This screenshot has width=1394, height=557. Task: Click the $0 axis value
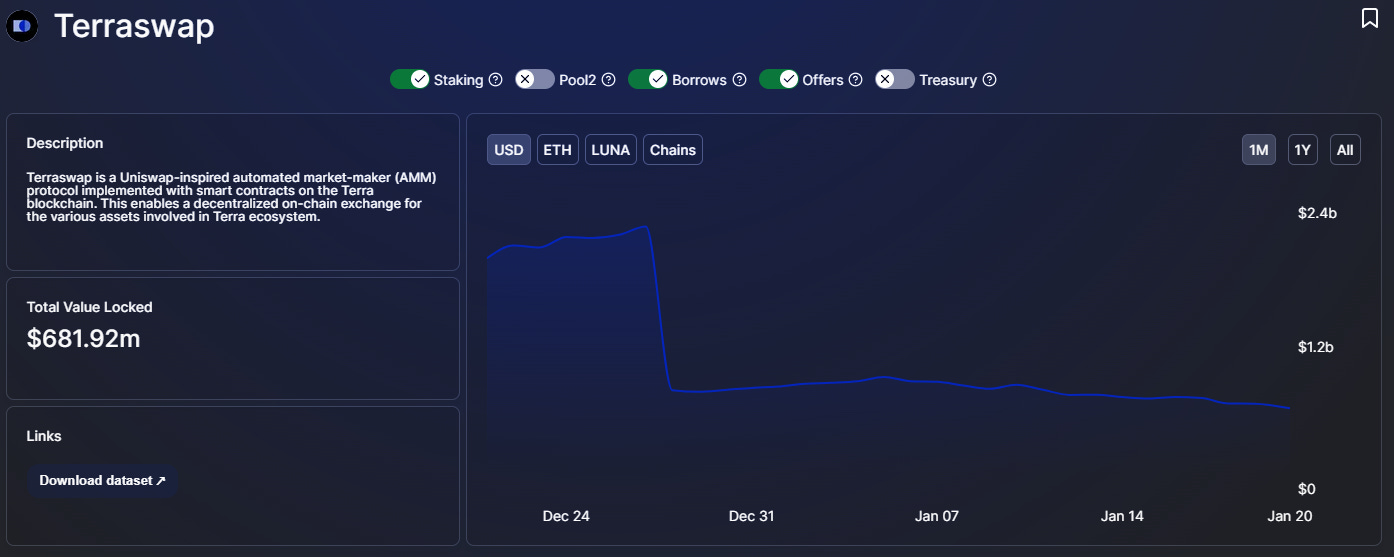click(x=1307, y=489)
